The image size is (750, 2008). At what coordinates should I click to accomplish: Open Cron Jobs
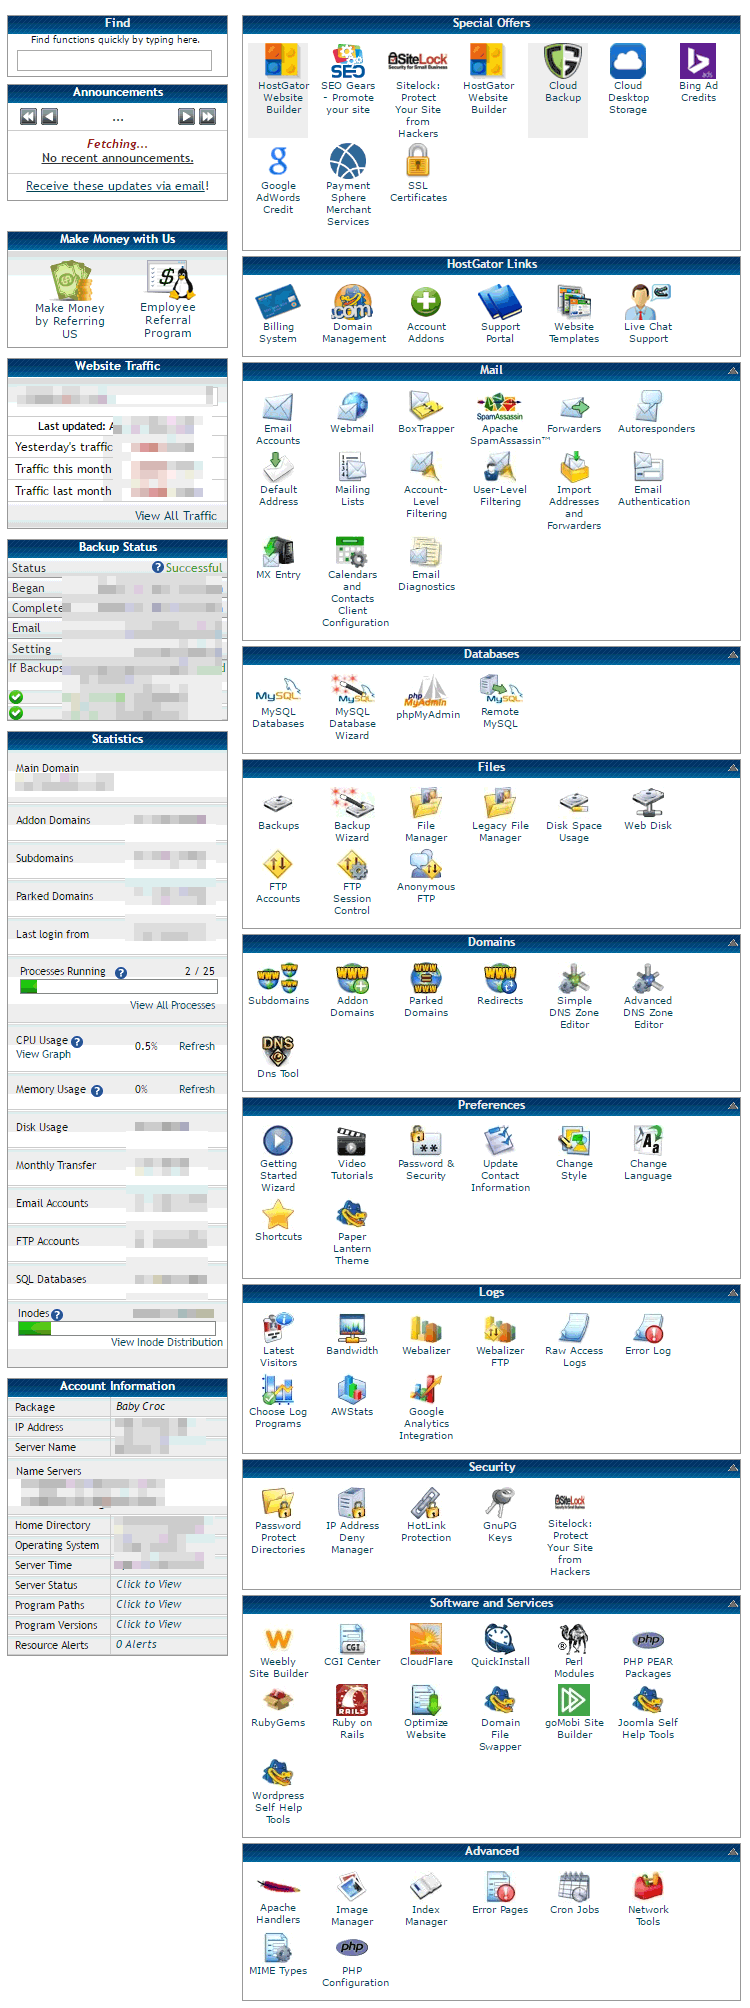click(x=574, y=1893)
